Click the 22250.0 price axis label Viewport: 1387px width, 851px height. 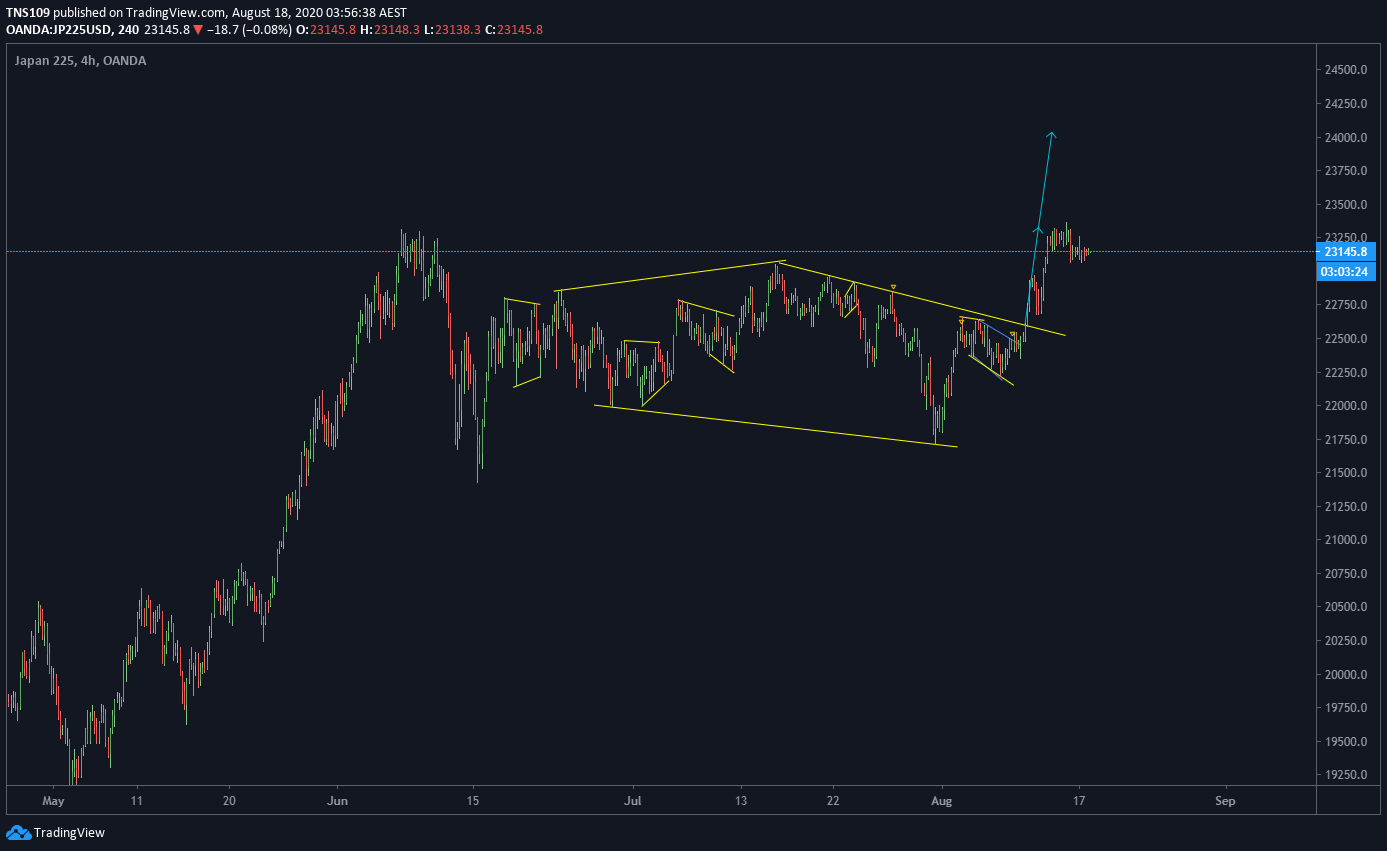pyautogui.click(x=1347, y=372)
